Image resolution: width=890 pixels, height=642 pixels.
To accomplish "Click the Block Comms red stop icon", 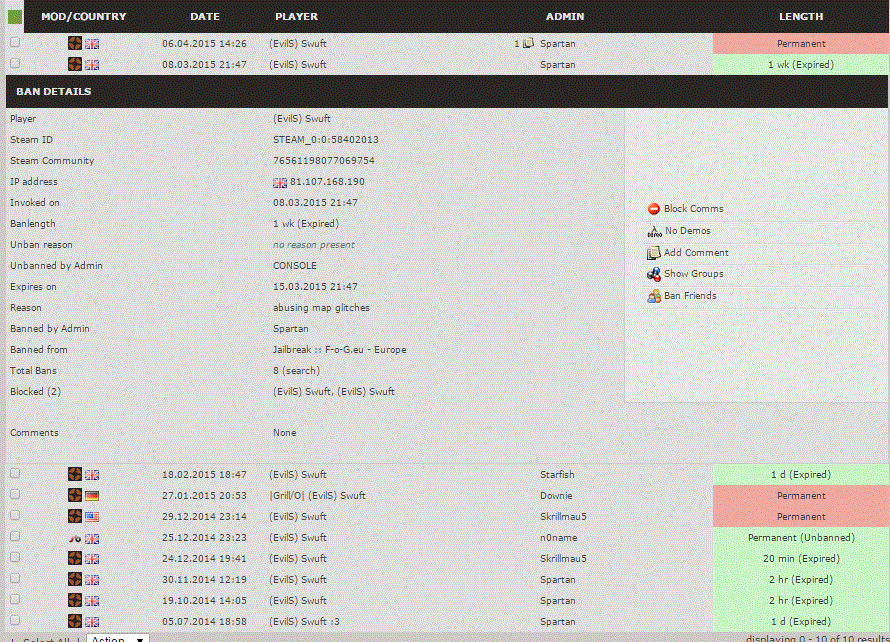I will coord(654,209).
